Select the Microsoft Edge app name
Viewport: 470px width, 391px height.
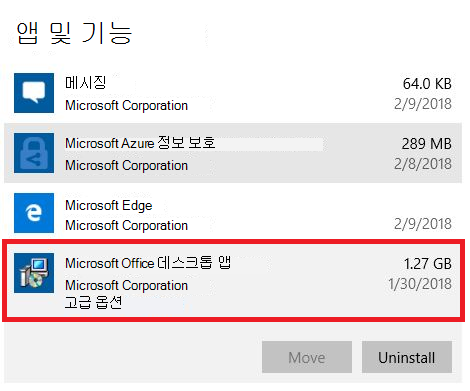click(x=109, y=205)
